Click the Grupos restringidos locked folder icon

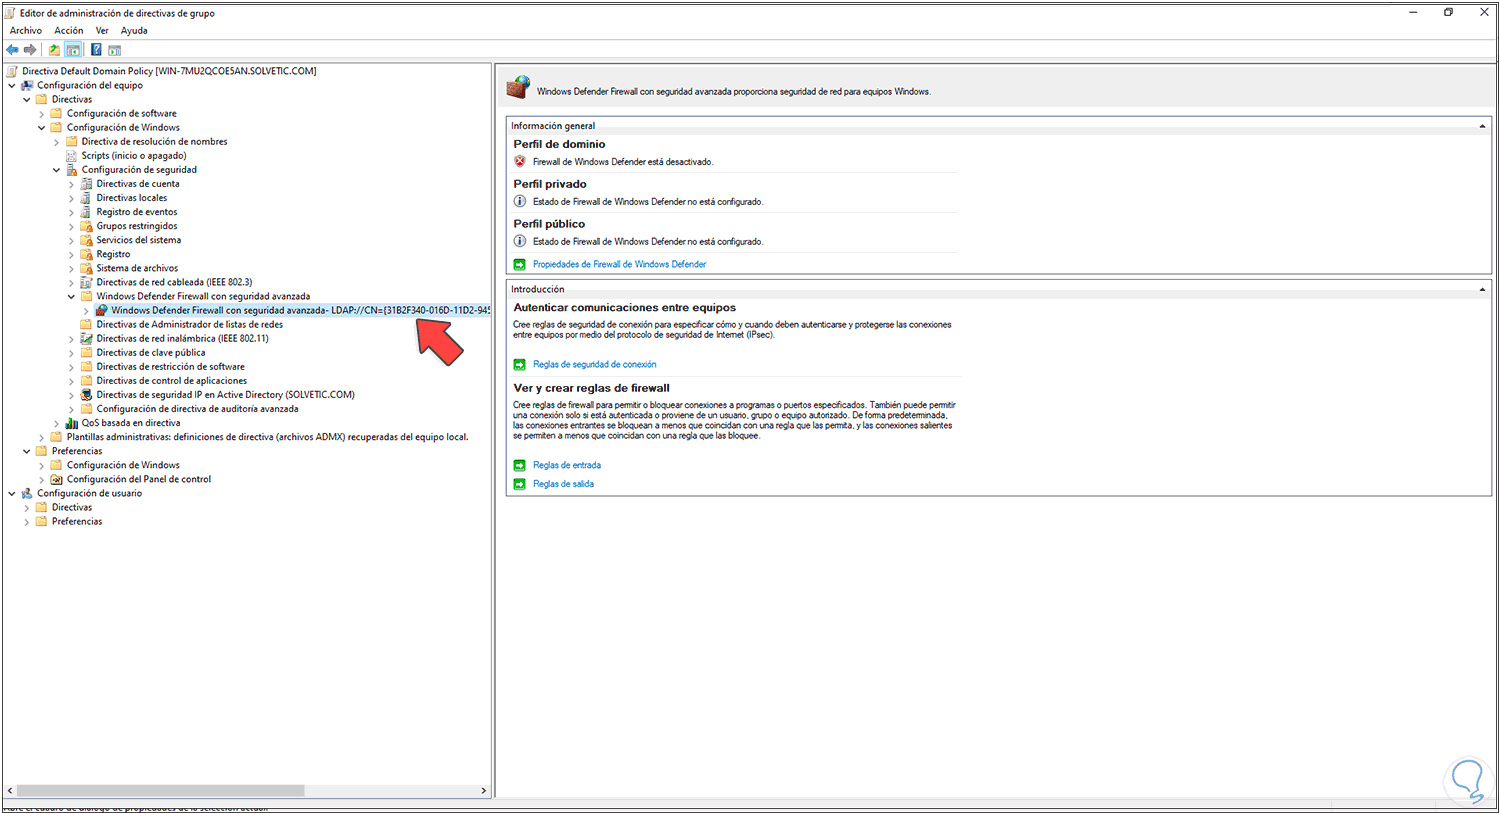pyautogui.click(x=86, y=226)
